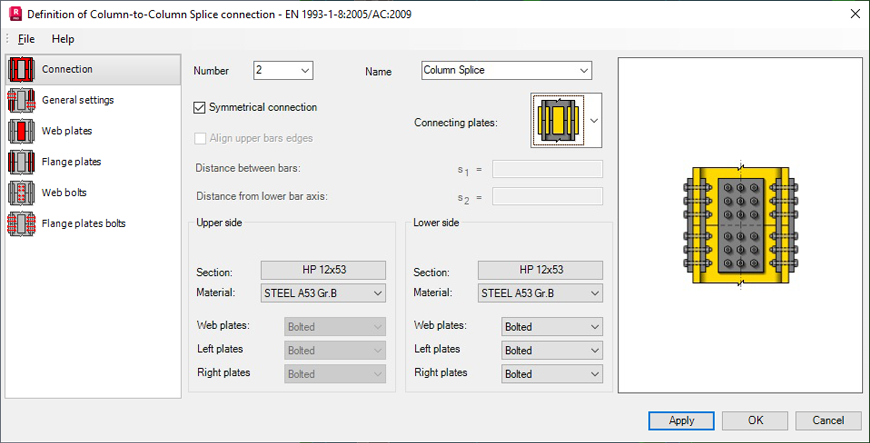The height and width of the screenshot is (443, 870).
Task: Click the Web bolts icon
Action: (x=22, y=193)
